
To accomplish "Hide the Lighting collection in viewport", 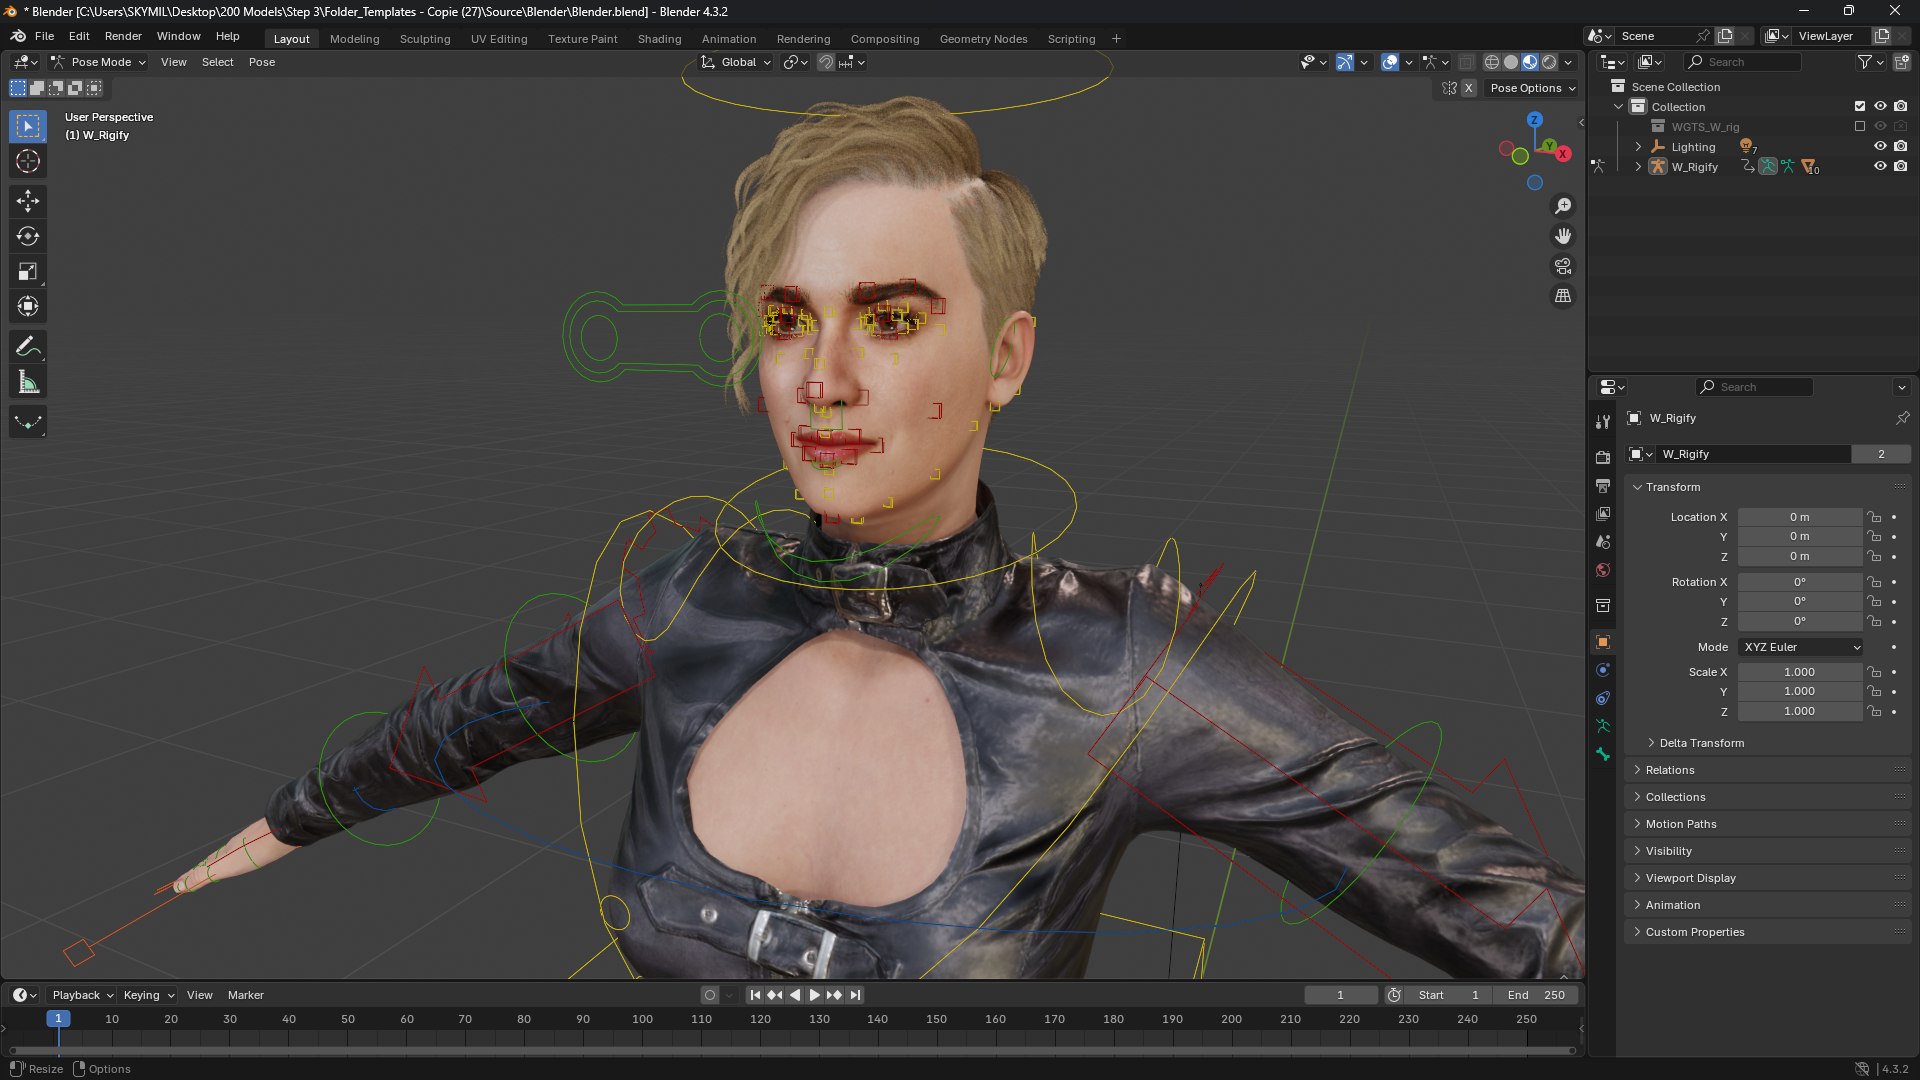I will pyautogui.click(x=1880, y=146).
